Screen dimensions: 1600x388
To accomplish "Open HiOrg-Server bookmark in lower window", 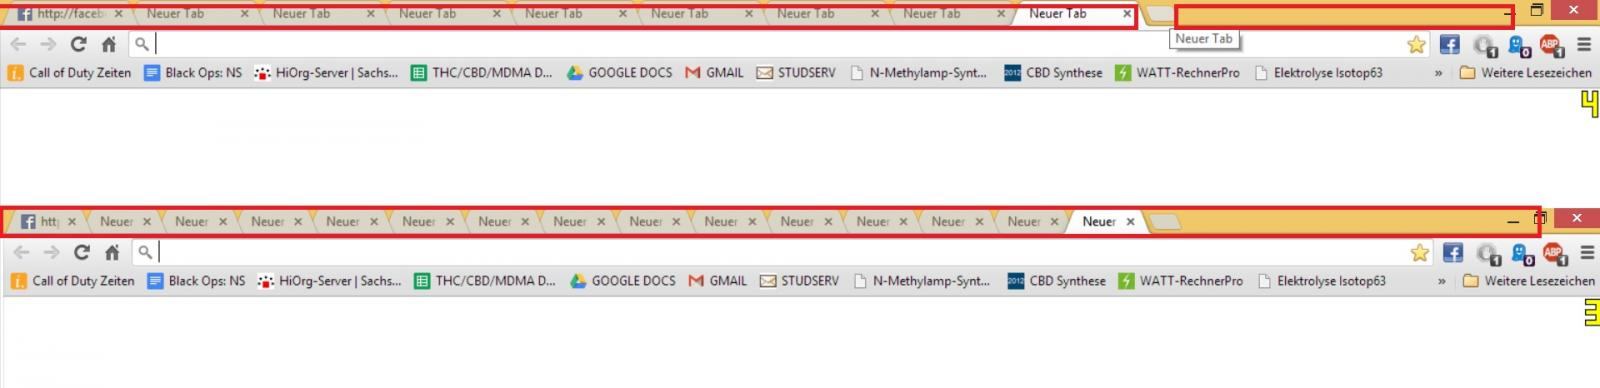I will [329, 281].
